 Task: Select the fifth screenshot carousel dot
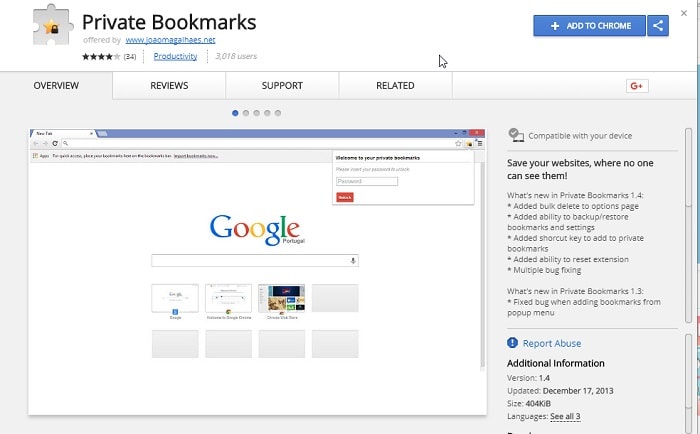(x=278, y=113)
